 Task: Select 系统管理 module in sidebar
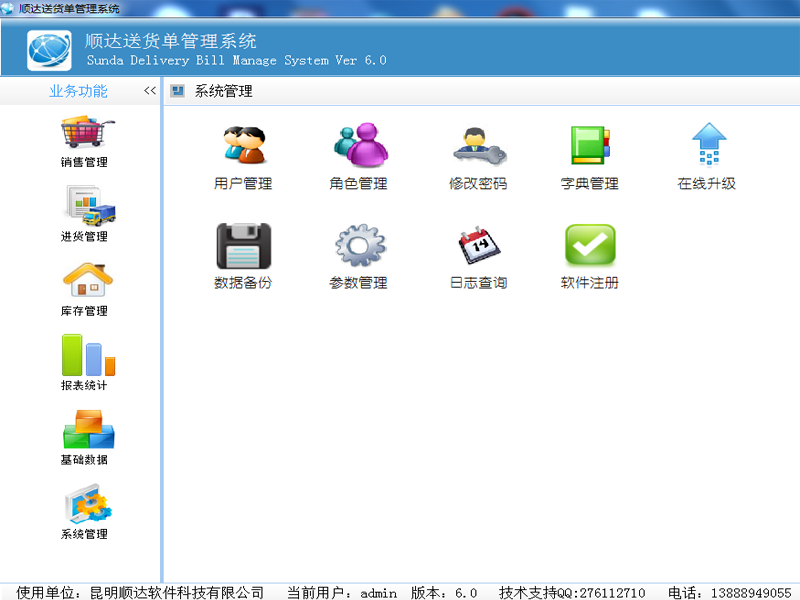[x=85, y=506]
